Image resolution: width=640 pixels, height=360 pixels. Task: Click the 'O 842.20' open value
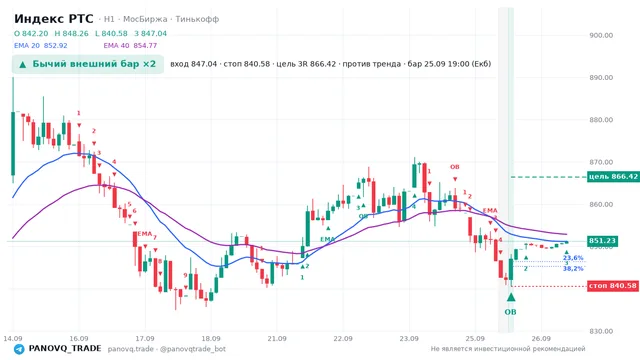pos(31,33)
